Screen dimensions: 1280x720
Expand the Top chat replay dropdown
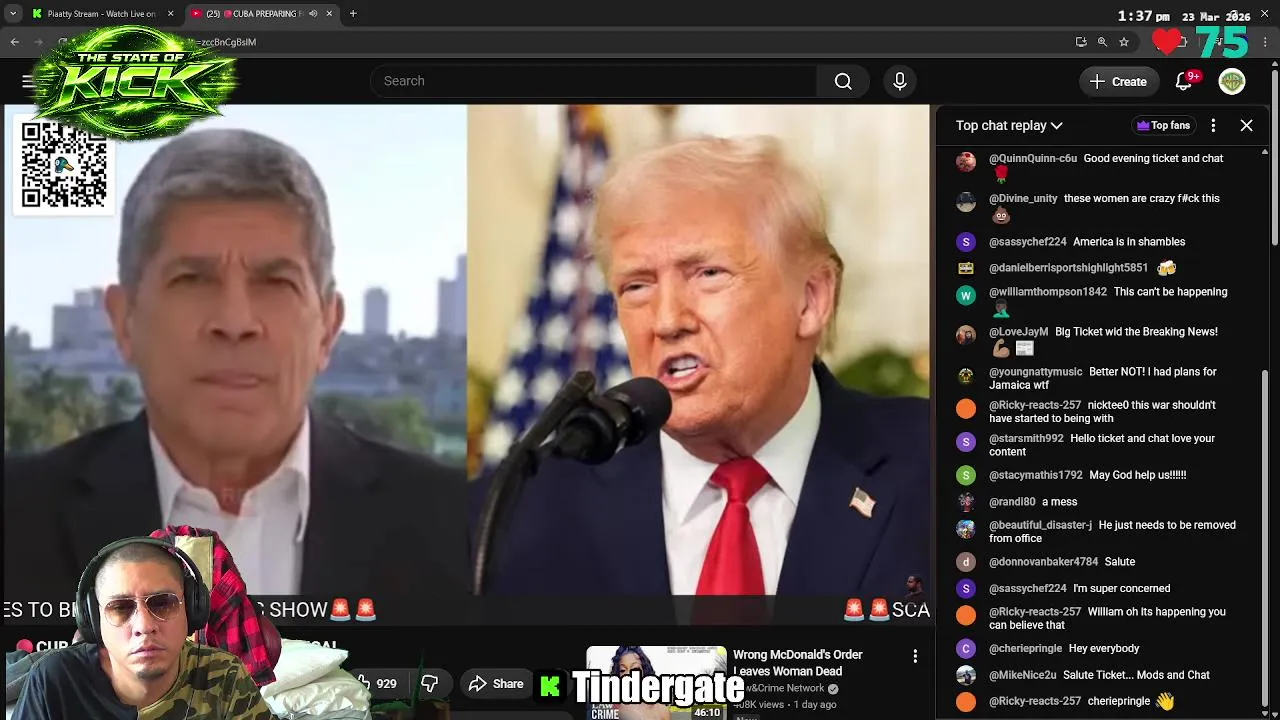[1009, 125]
